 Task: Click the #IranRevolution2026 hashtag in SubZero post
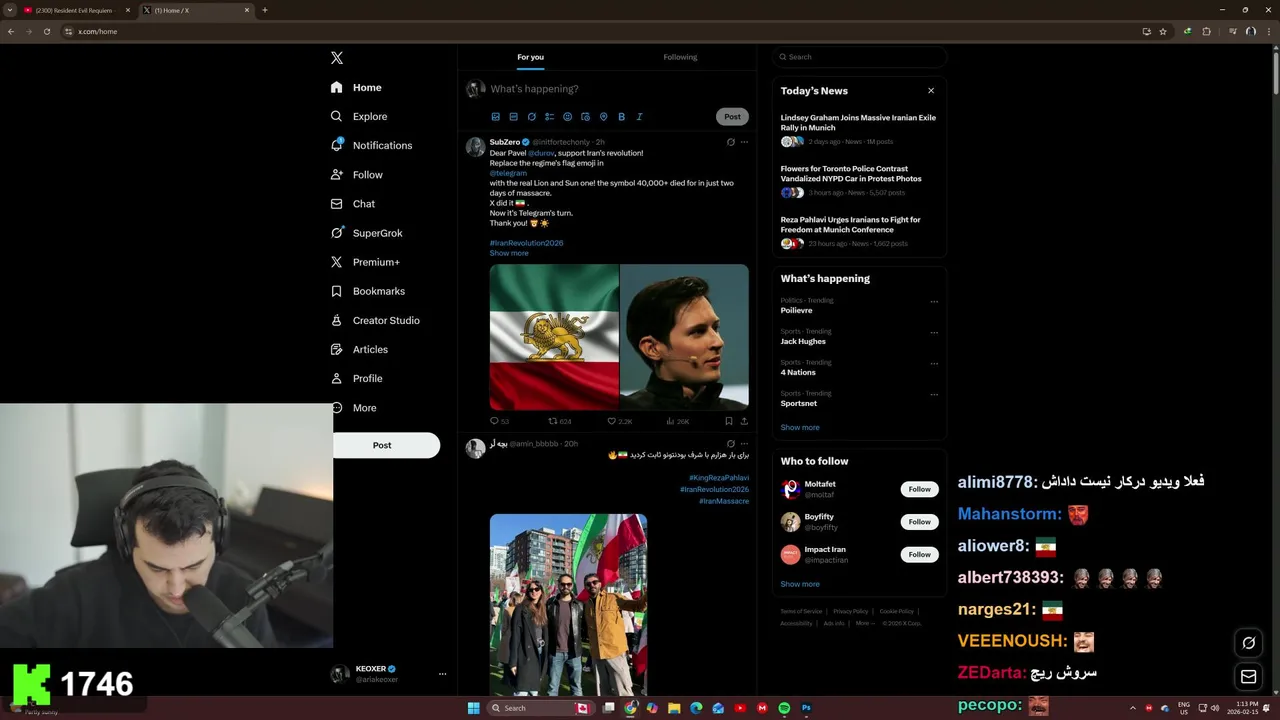point(526,243)
